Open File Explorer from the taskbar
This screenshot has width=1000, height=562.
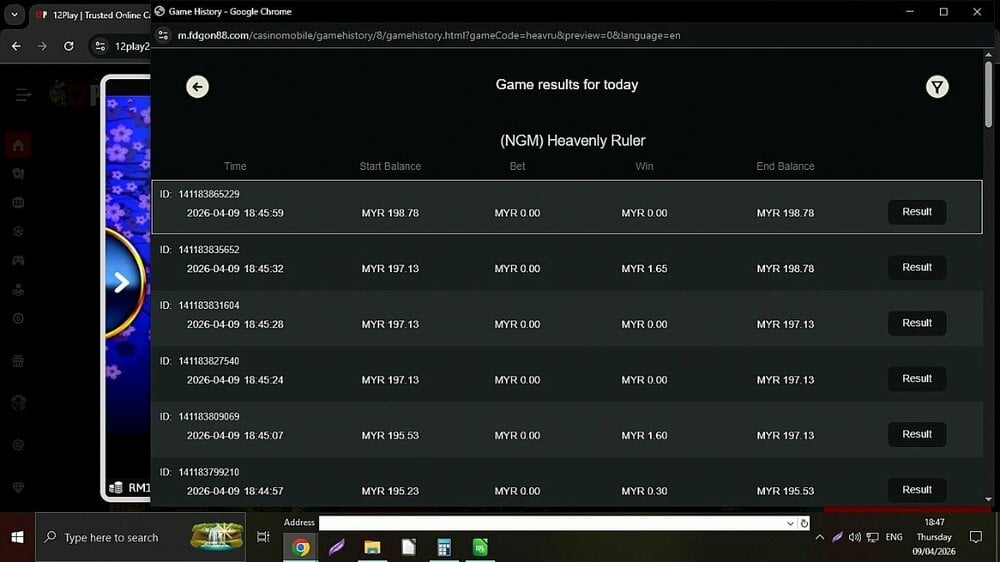pos(372,547)
